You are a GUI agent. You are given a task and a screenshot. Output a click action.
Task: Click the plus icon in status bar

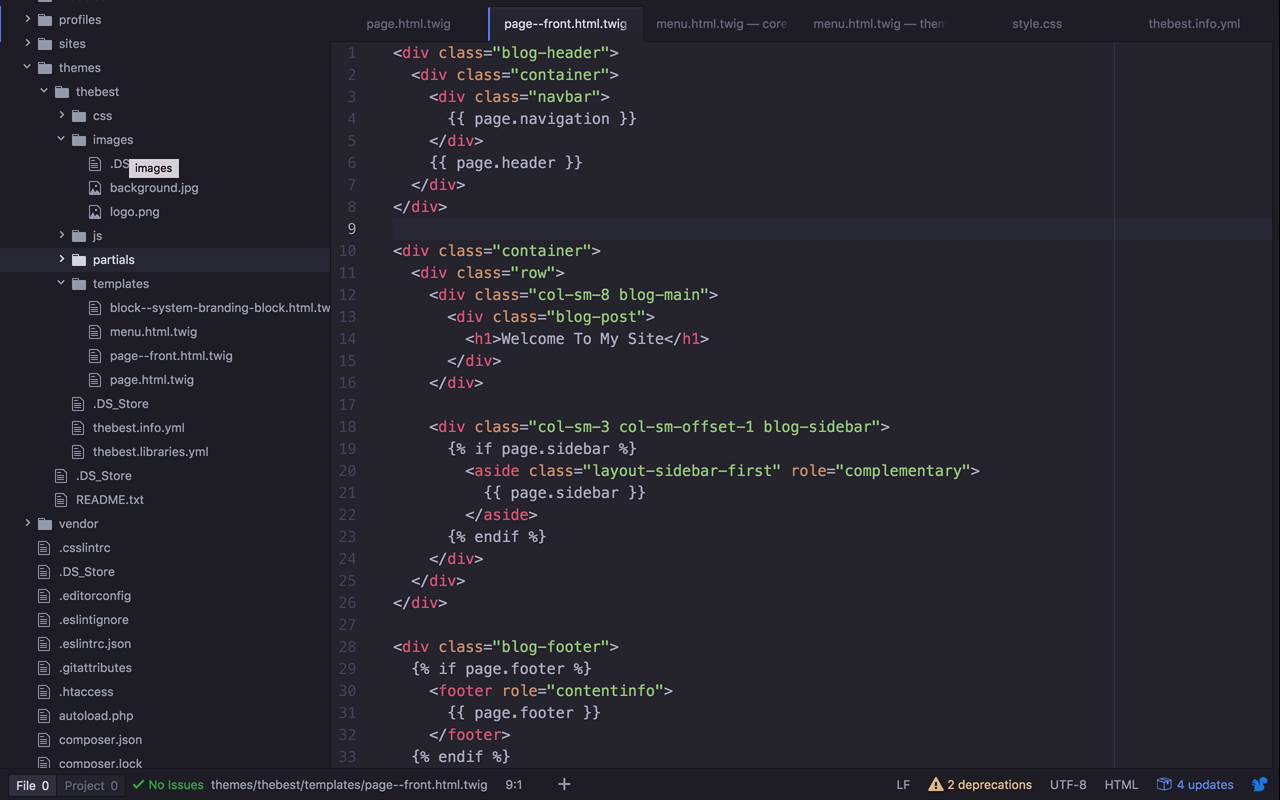(x=564, y=784)
